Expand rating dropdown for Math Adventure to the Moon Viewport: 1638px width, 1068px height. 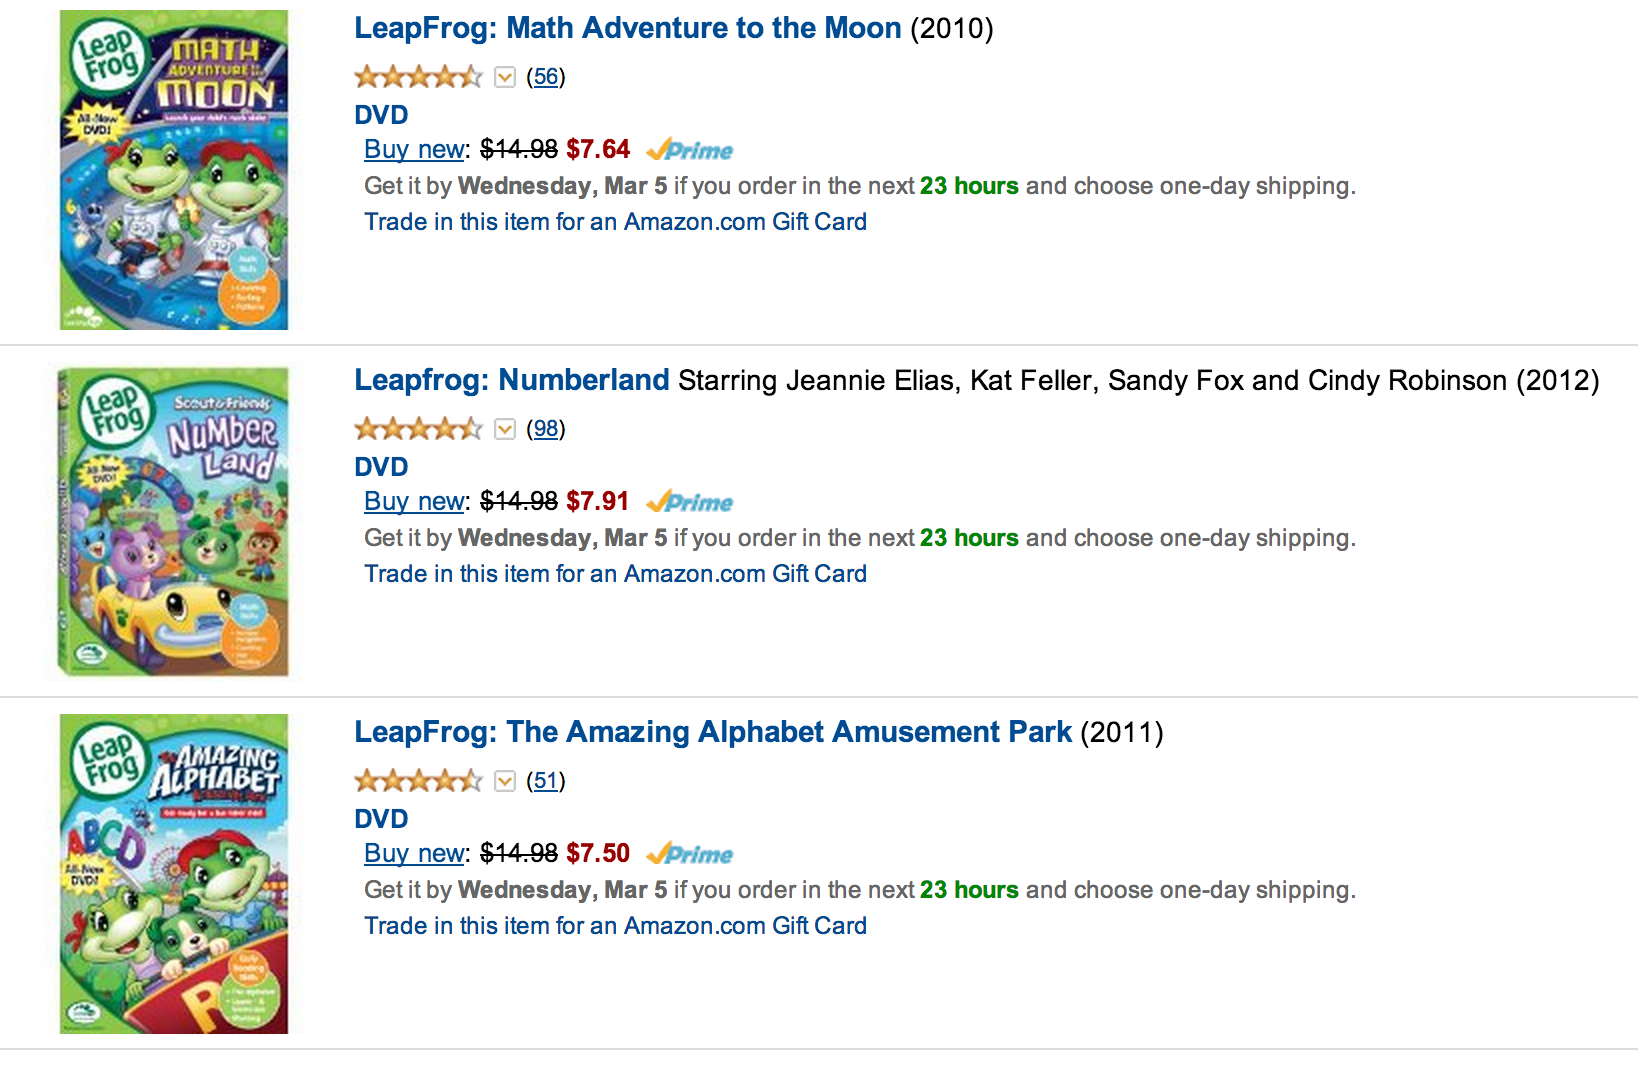505,77
